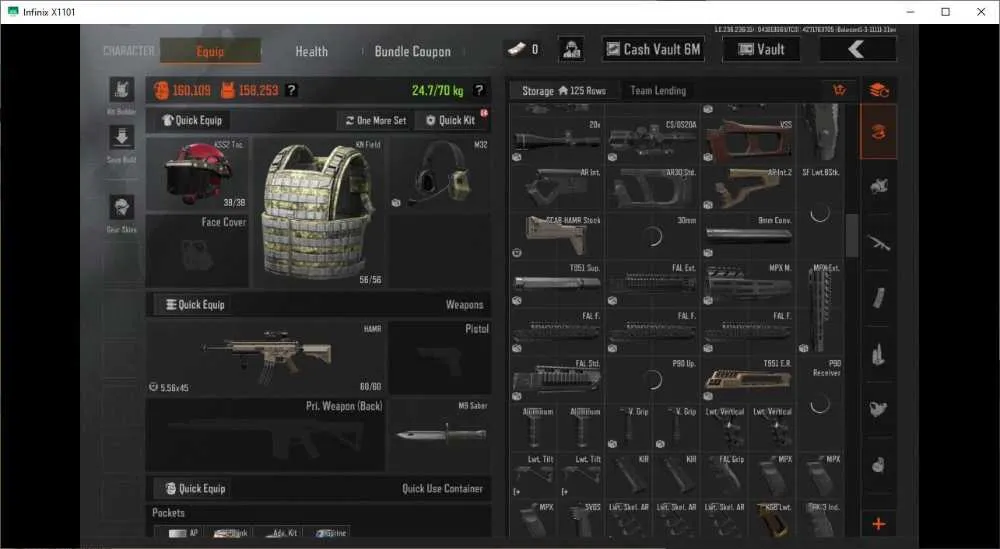Open the Cash Vault 6M button

653,49
